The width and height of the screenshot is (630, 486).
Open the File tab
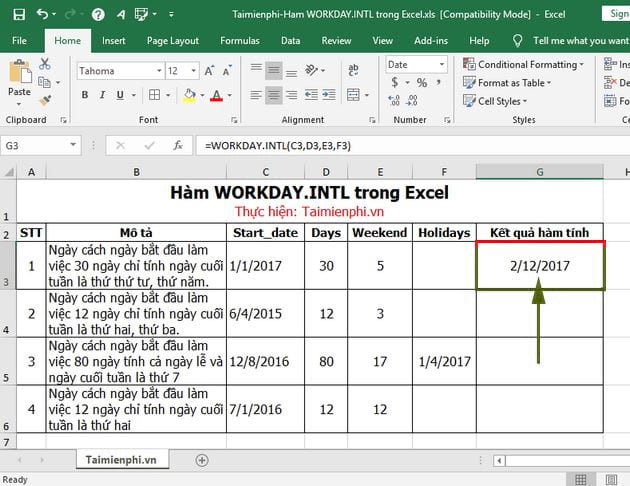pyautogui.click(x=19, y=41)
